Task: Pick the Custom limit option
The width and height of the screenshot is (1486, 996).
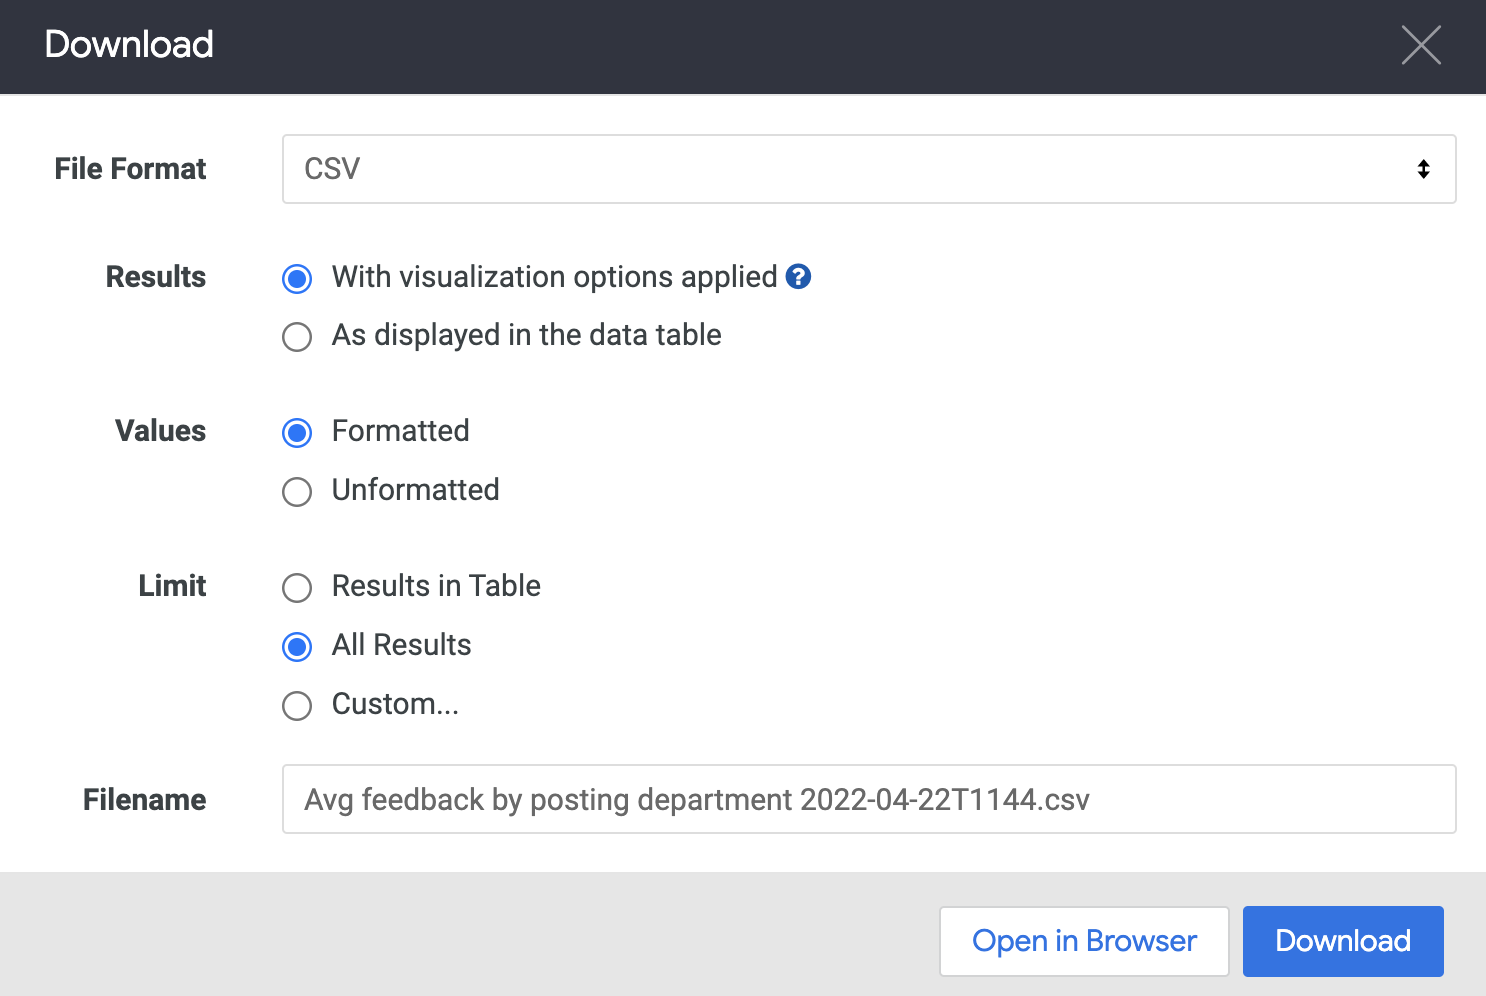Action: tap(296, 706)
